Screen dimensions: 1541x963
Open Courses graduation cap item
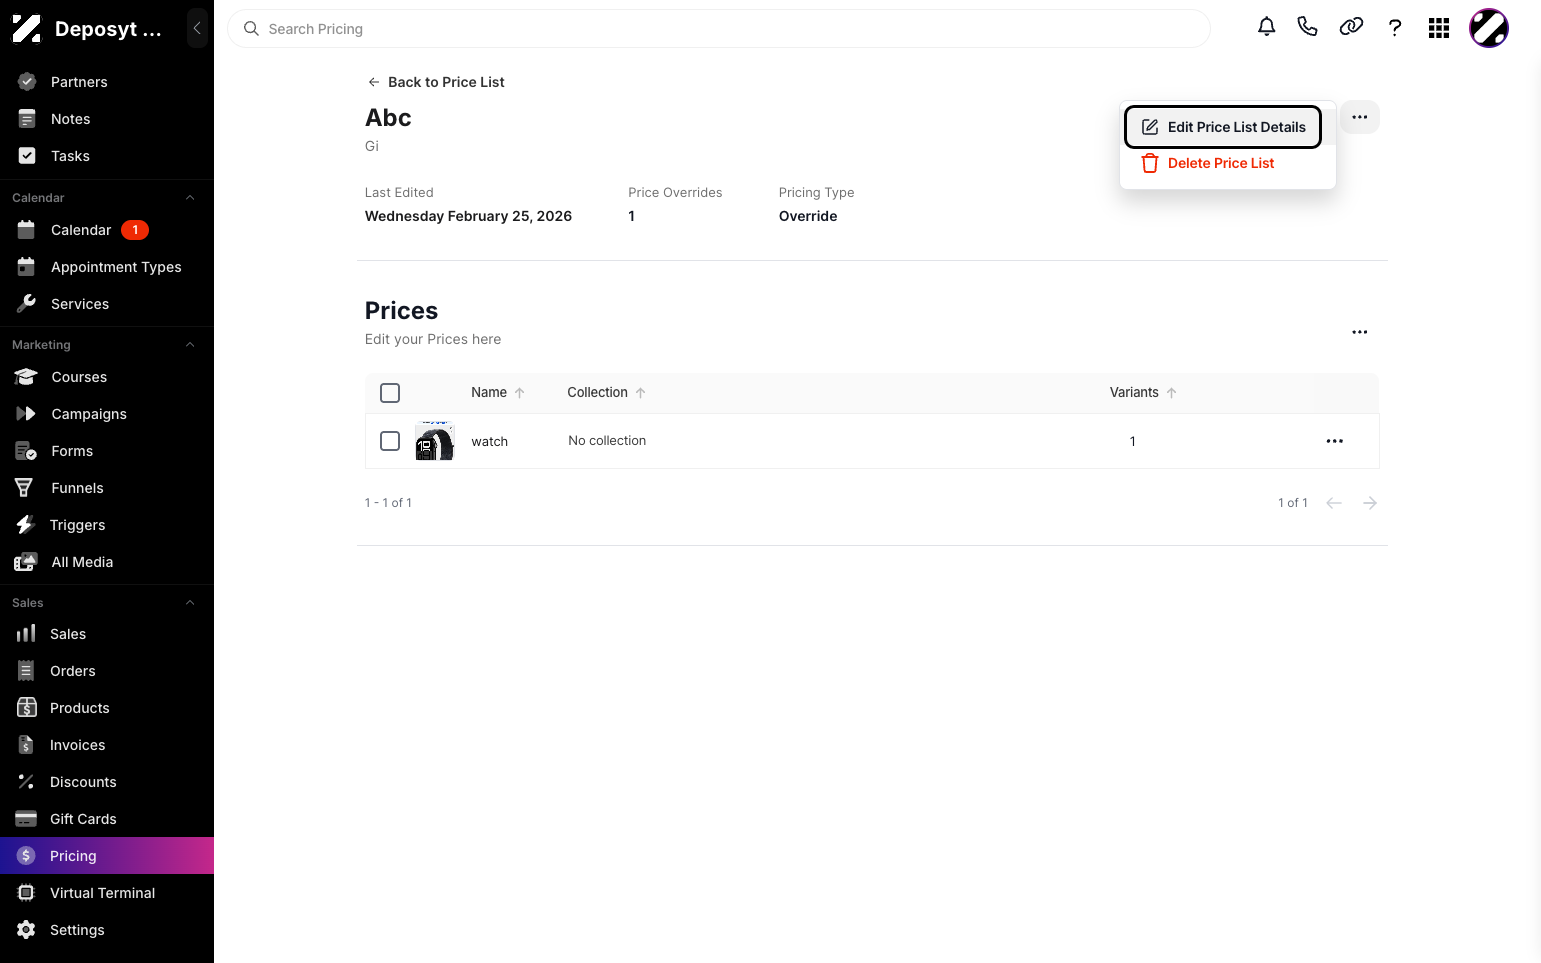[x=107, y=377]
